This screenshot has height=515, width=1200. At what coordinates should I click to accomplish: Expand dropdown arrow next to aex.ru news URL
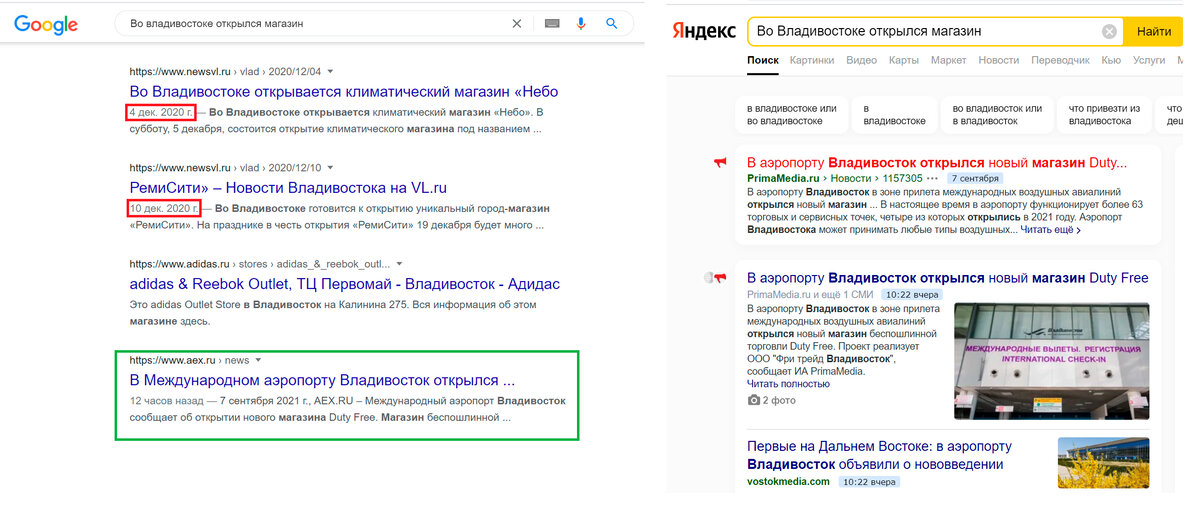[x=258, y=360]
